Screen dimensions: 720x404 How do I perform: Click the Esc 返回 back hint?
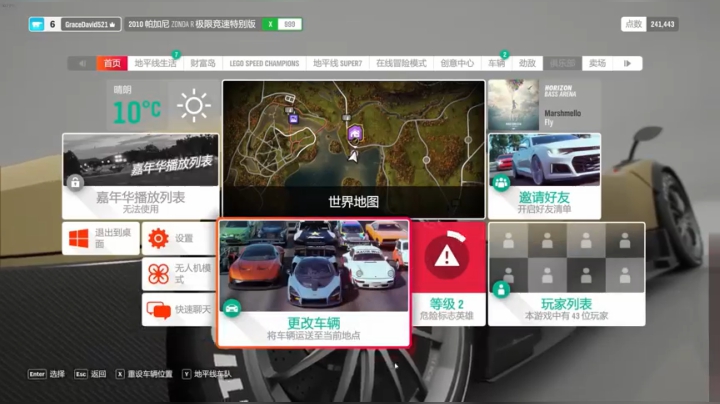(x=90, y=374)
